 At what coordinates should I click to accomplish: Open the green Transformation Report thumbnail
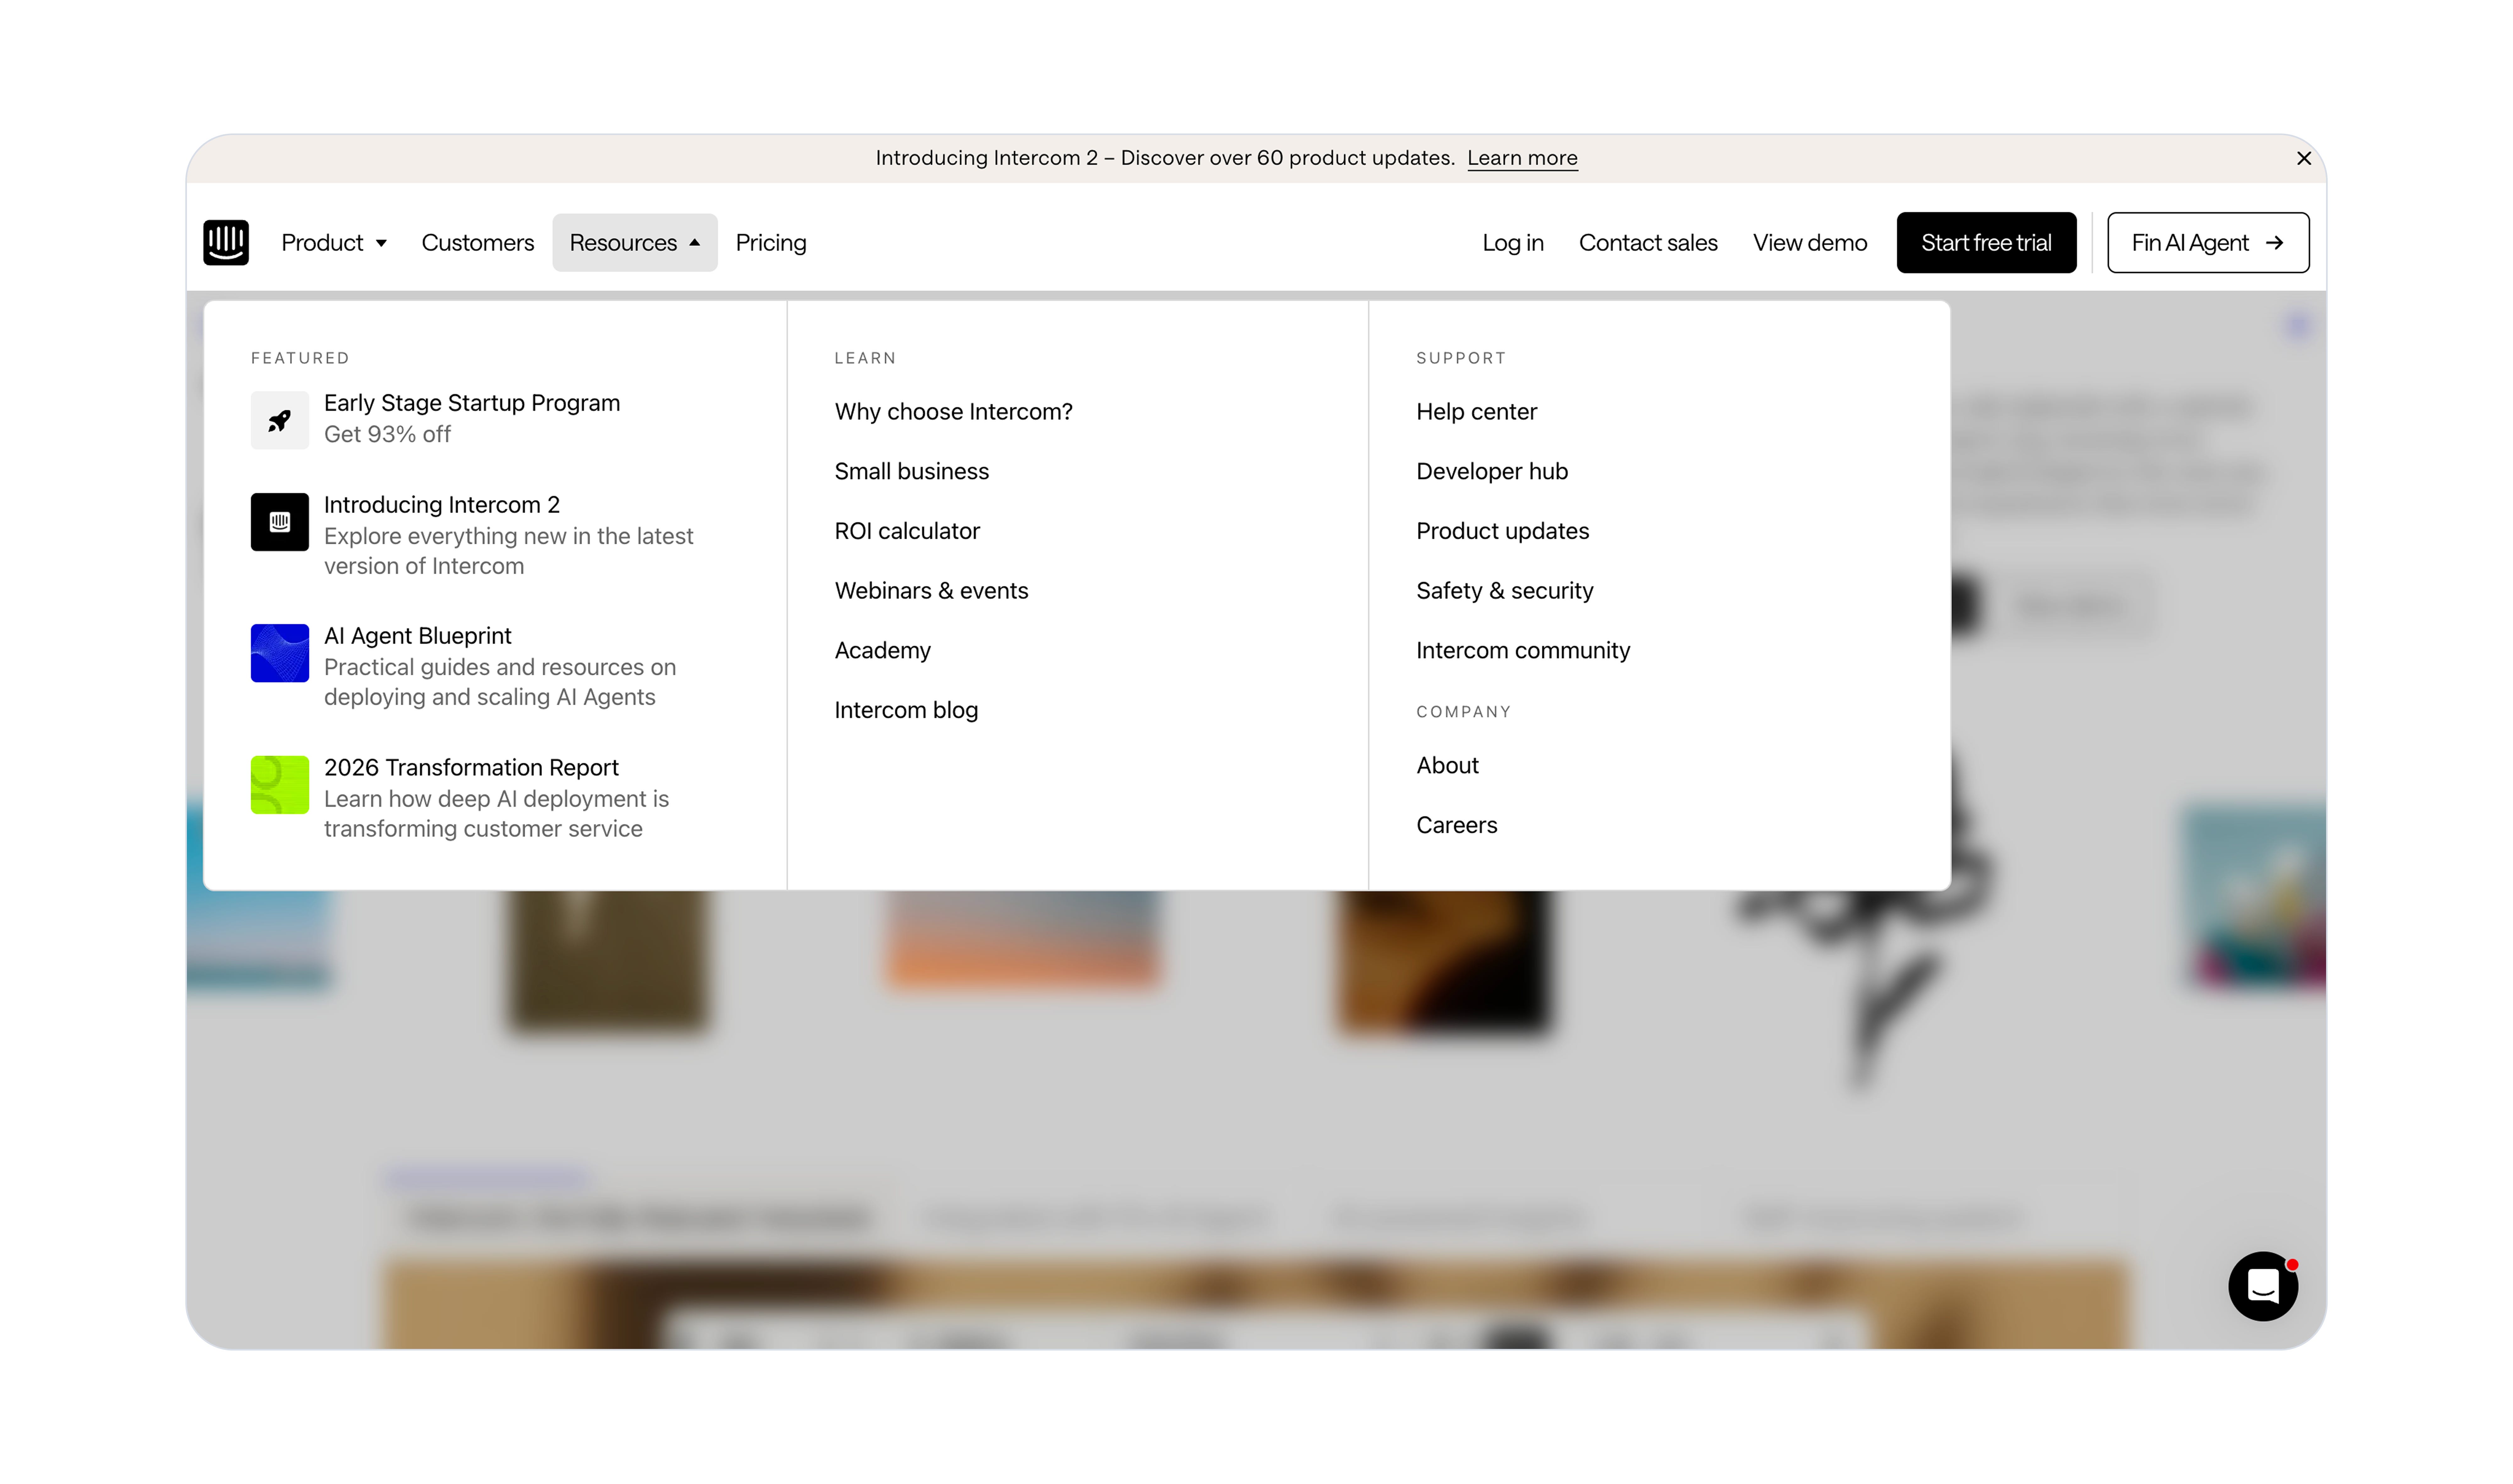tap(280, 785)
